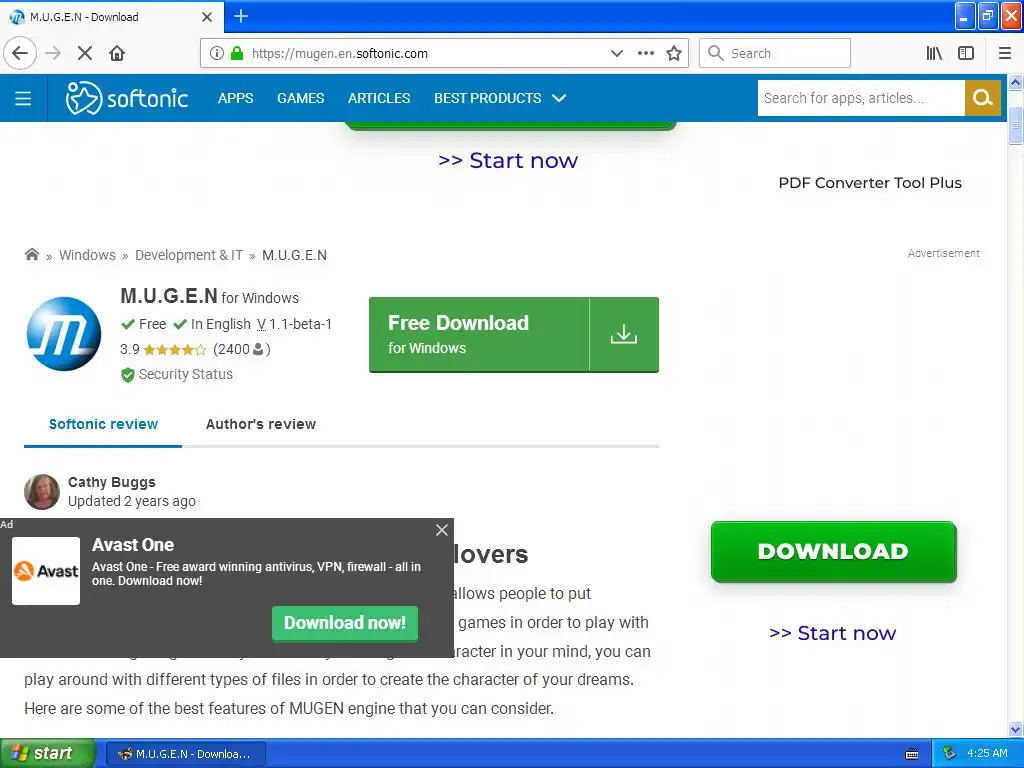Viewport: 1024px width, 768px height.
Task: Click the green DOWNLOAD ad button
Action: [x=833, y=551]
